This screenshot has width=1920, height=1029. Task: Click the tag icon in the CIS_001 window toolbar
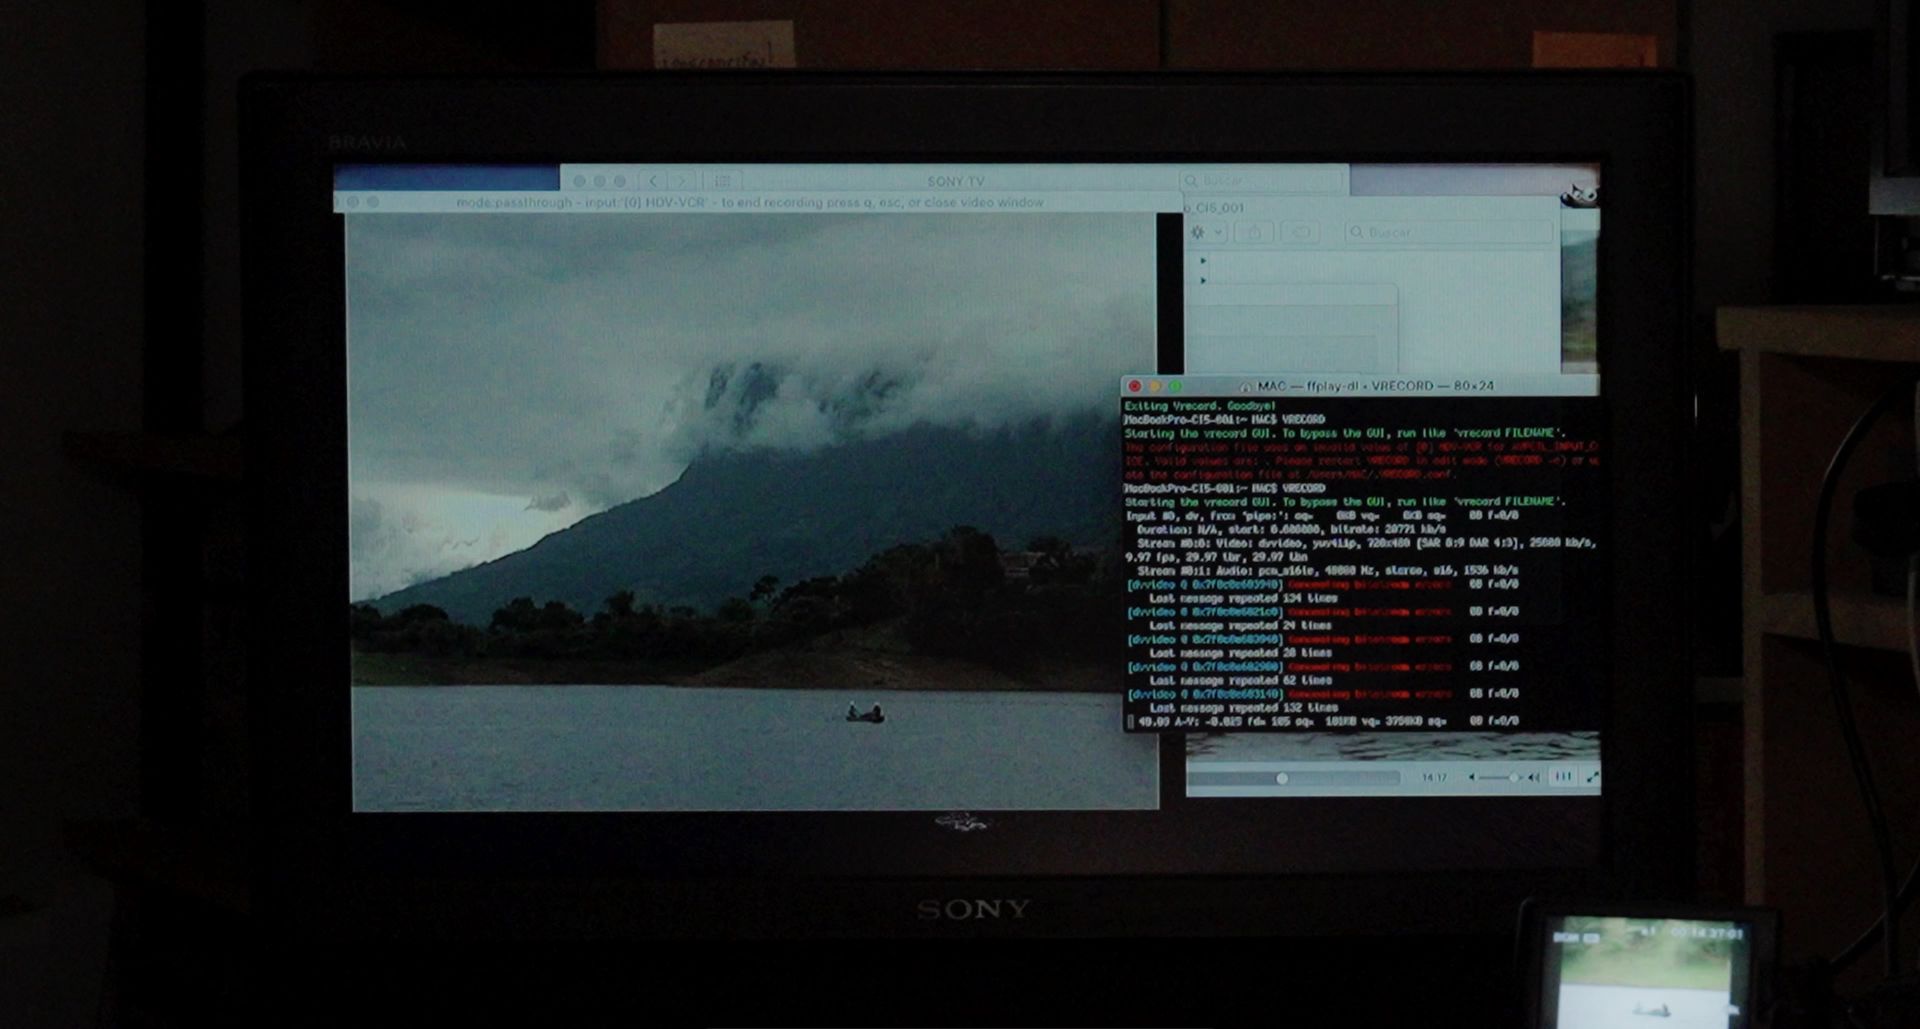pos(1301,232)
